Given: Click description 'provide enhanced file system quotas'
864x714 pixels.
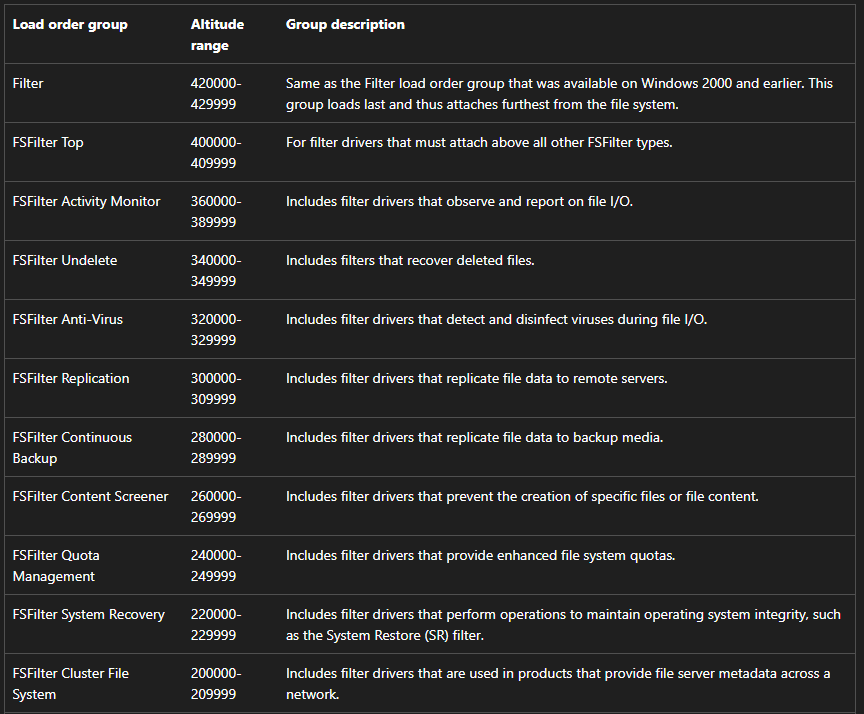Looking at the screenshot, I should coord(480,555).
